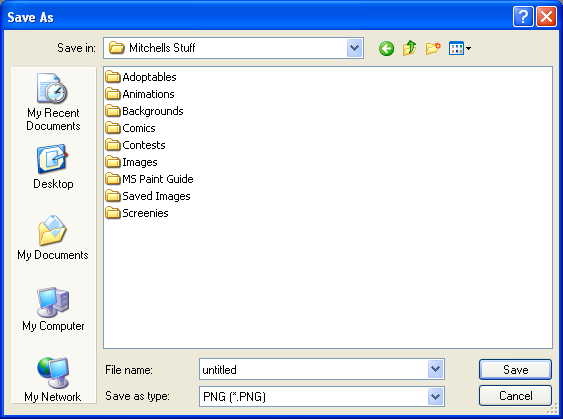Select the Backgrounds folder
Viewport: 563px width, 419px height.
144,111
